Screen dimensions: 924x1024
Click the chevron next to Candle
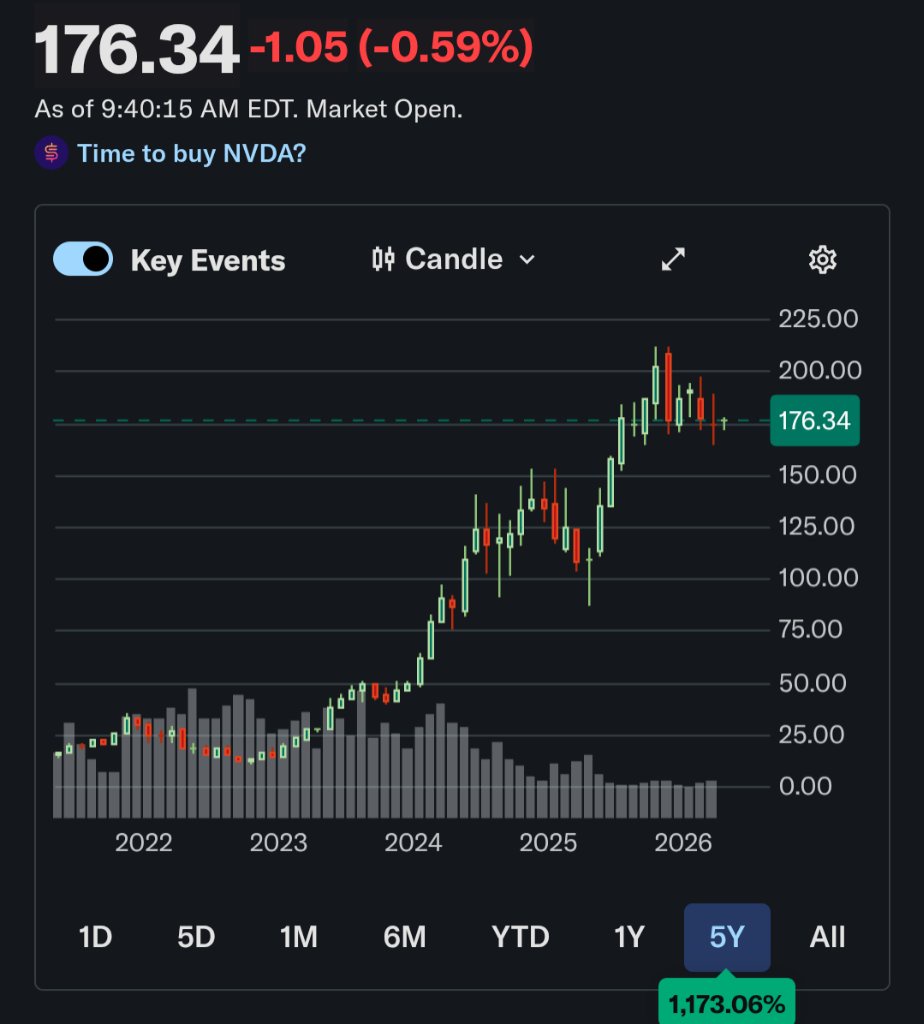[x=527, y=260]
